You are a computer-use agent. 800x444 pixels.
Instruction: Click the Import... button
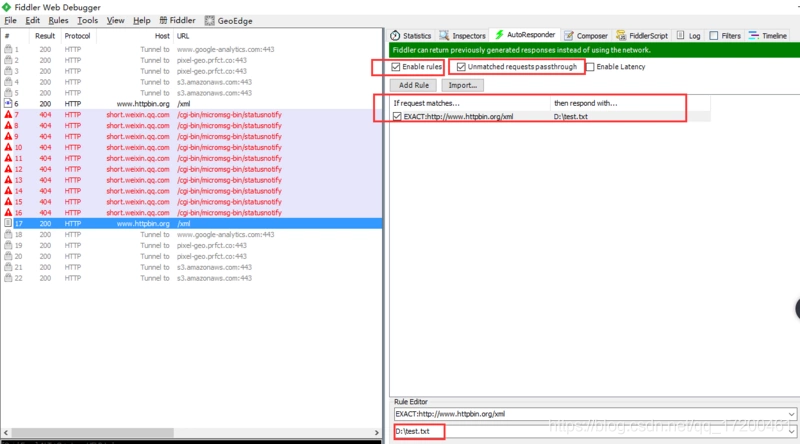click(462, 85)
